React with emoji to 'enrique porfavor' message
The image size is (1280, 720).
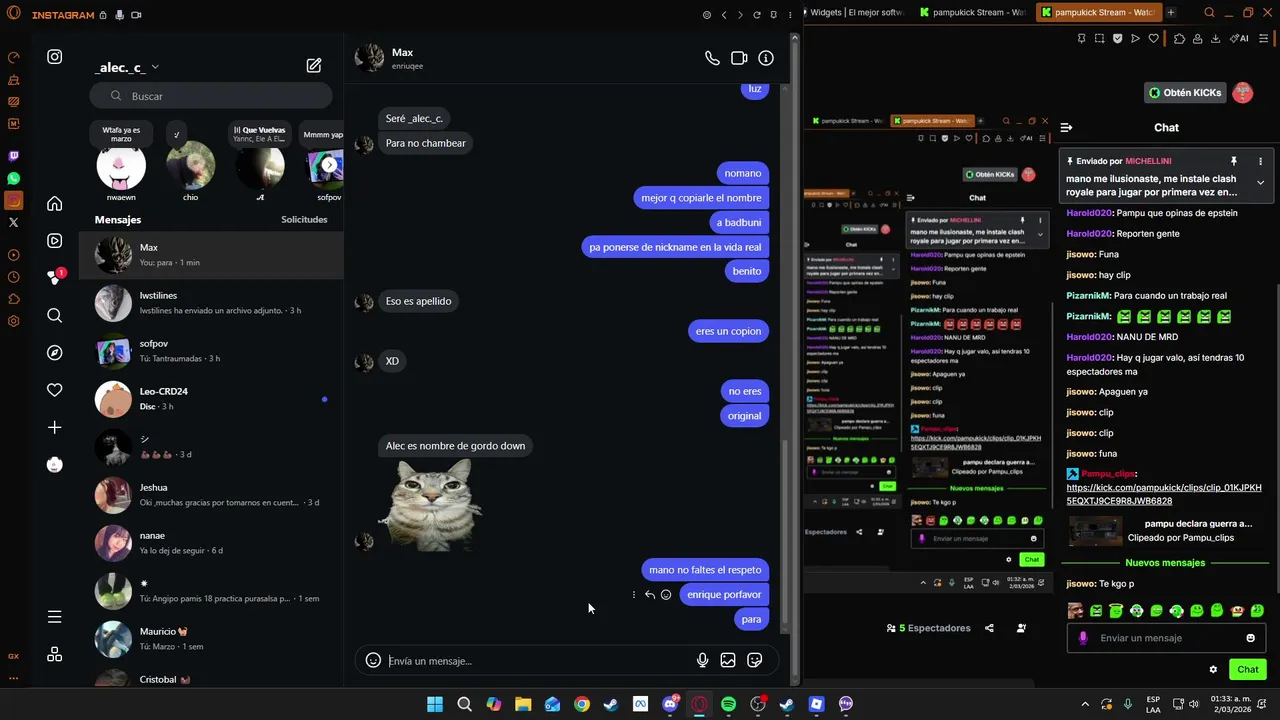(666, 595)
